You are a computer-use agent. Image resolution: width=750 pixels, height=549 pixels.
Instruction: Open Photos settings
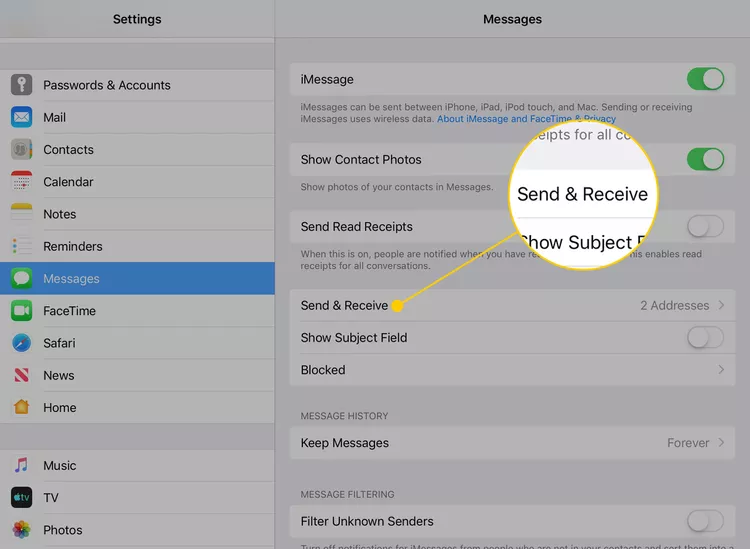137,530
